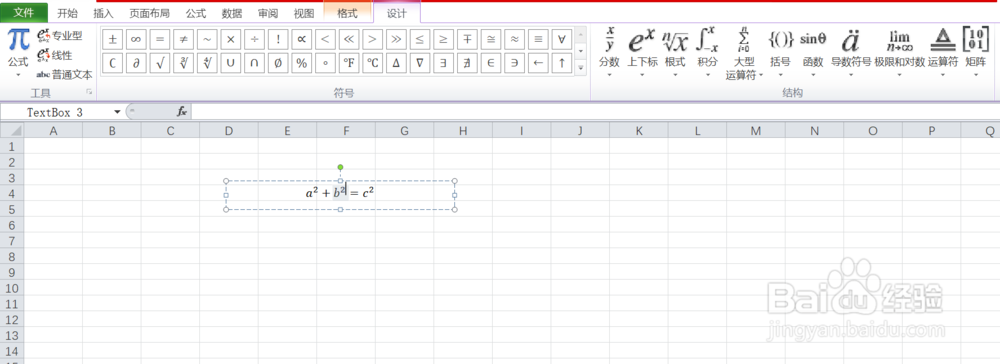1000x364 pixels.
Task: Select the 线性 linear format
Action: (x=55, y=55)
